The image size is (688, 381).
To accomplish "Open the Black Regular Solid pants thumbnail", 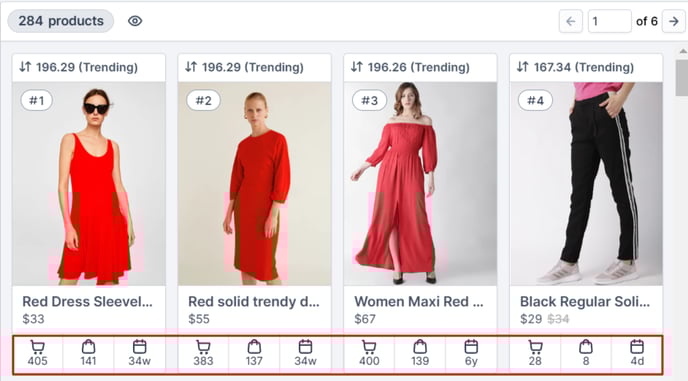I will [586, 183].
